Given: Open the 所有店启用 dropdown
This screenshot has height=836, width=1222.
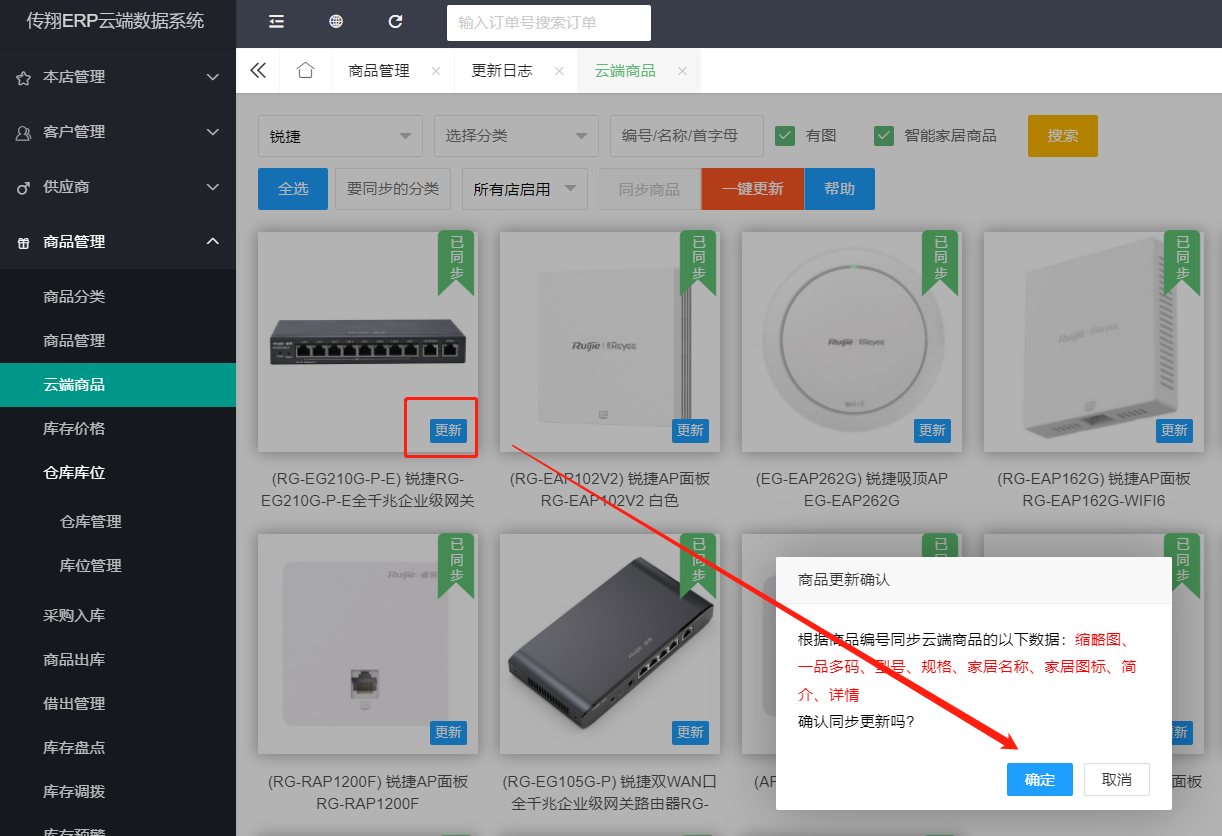Looking at the screenshot, I should pyautogui.click(x=525, y=189).
